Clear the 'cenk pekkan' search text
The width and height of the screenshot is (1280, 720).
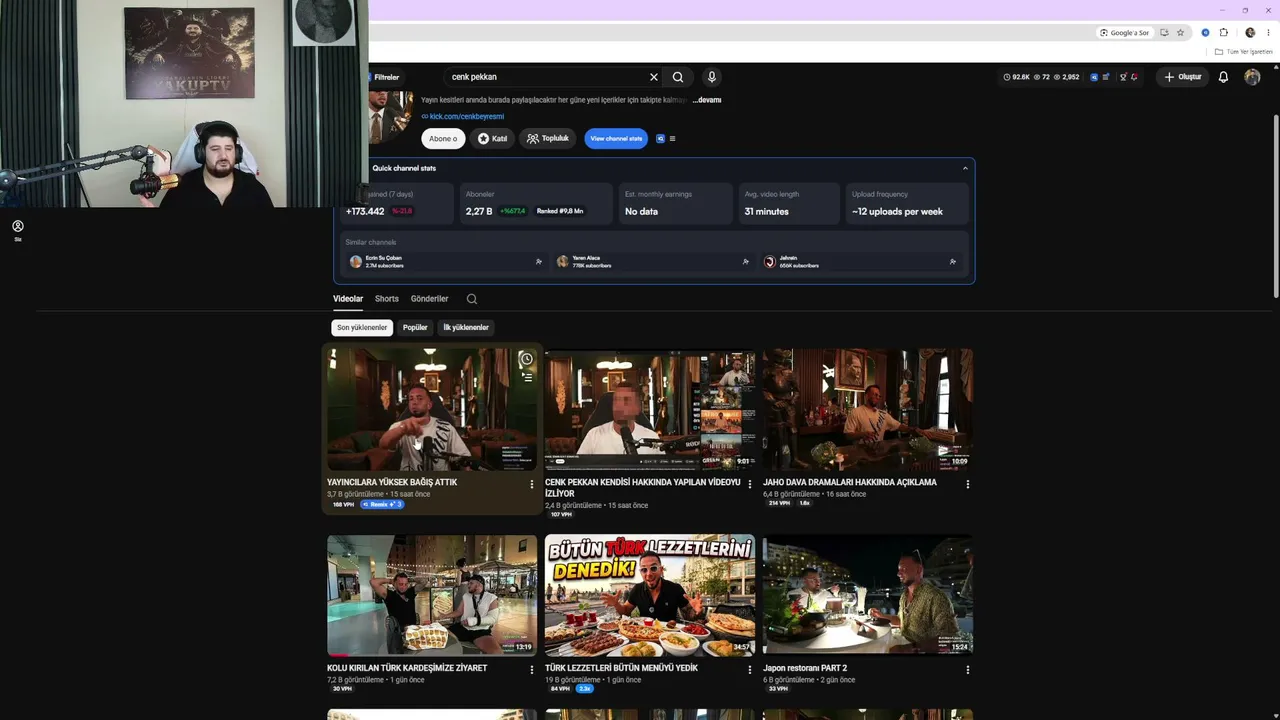pyautogui.click(x=654, y=77)
